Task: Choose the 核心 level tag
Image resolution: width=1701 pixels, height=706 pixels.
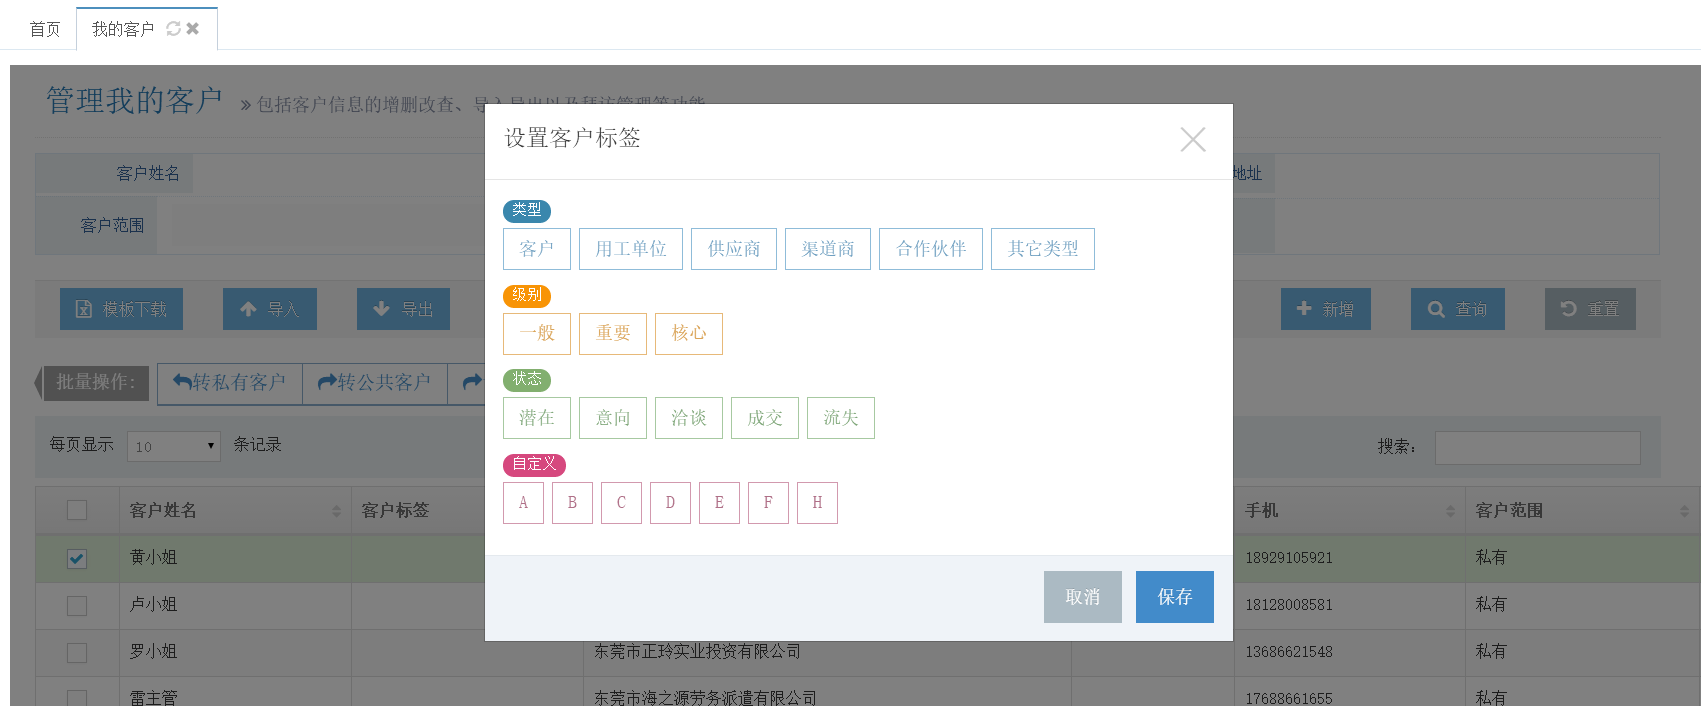Action: pos(689,334)
